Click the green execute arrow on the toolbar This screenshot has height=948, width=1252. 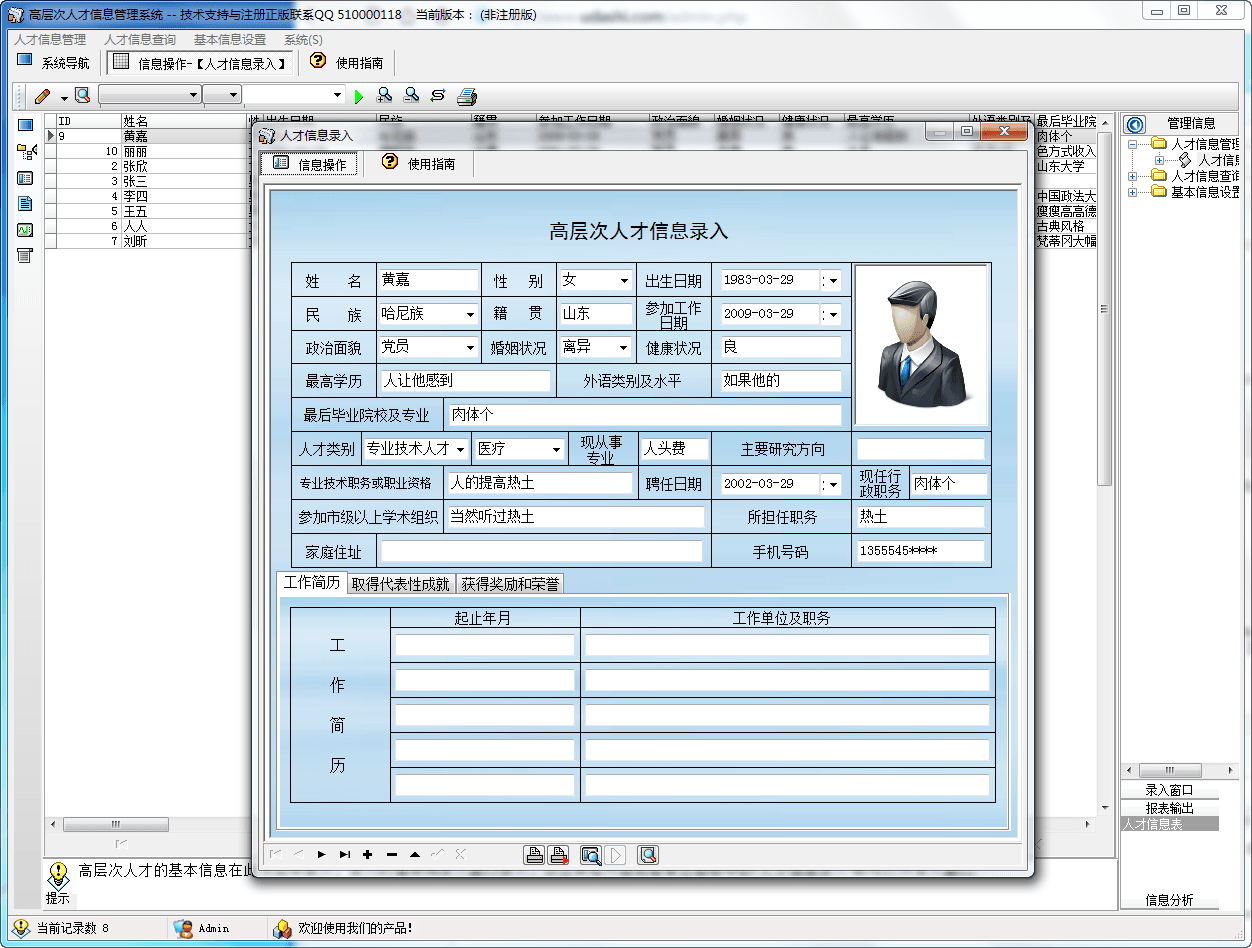click(x=360, y=95)
